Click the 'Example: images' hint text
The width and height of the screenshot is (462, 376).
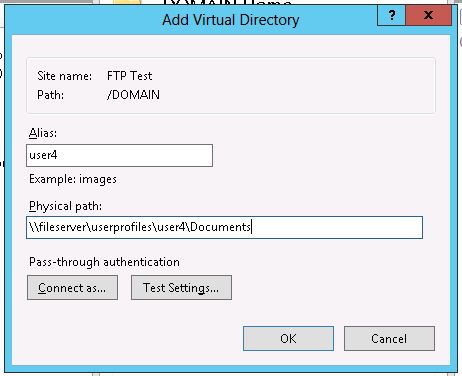(73, 179)
